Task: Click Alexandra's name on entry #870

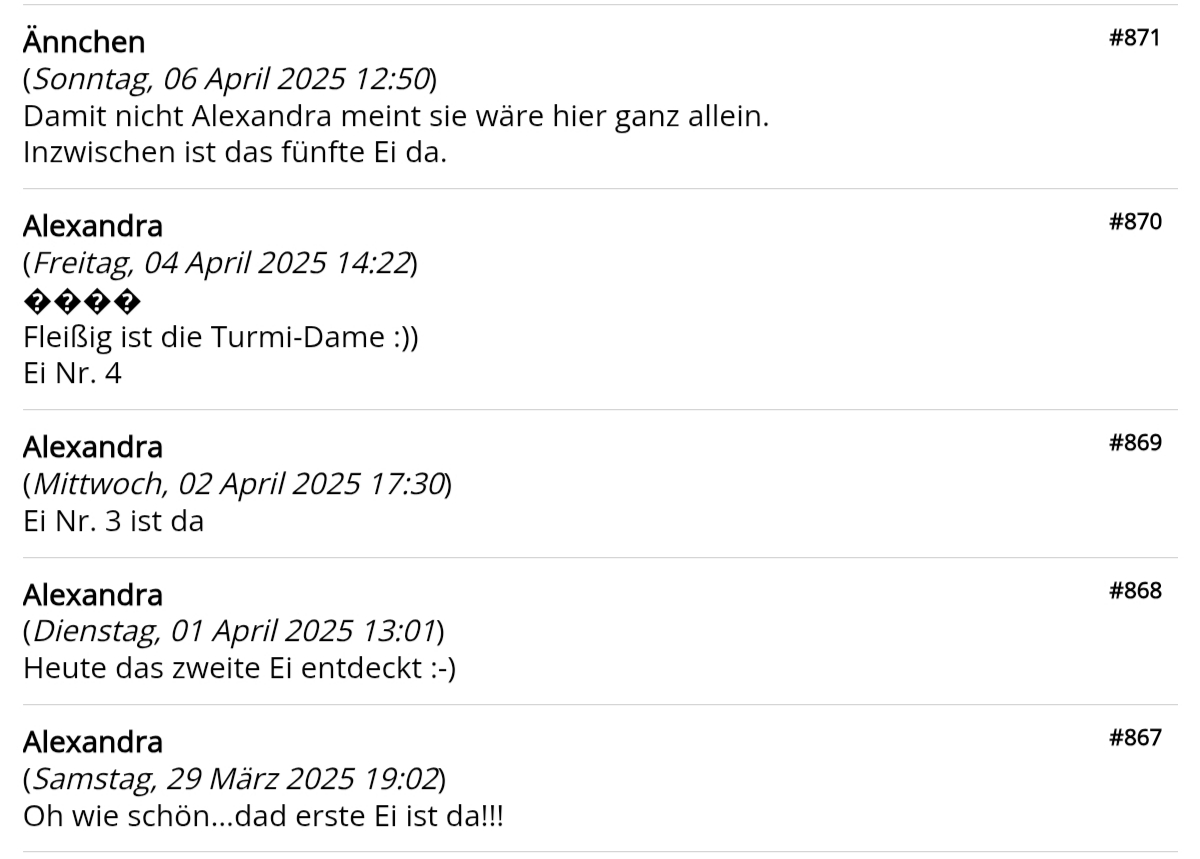Action: pos(93,225)
